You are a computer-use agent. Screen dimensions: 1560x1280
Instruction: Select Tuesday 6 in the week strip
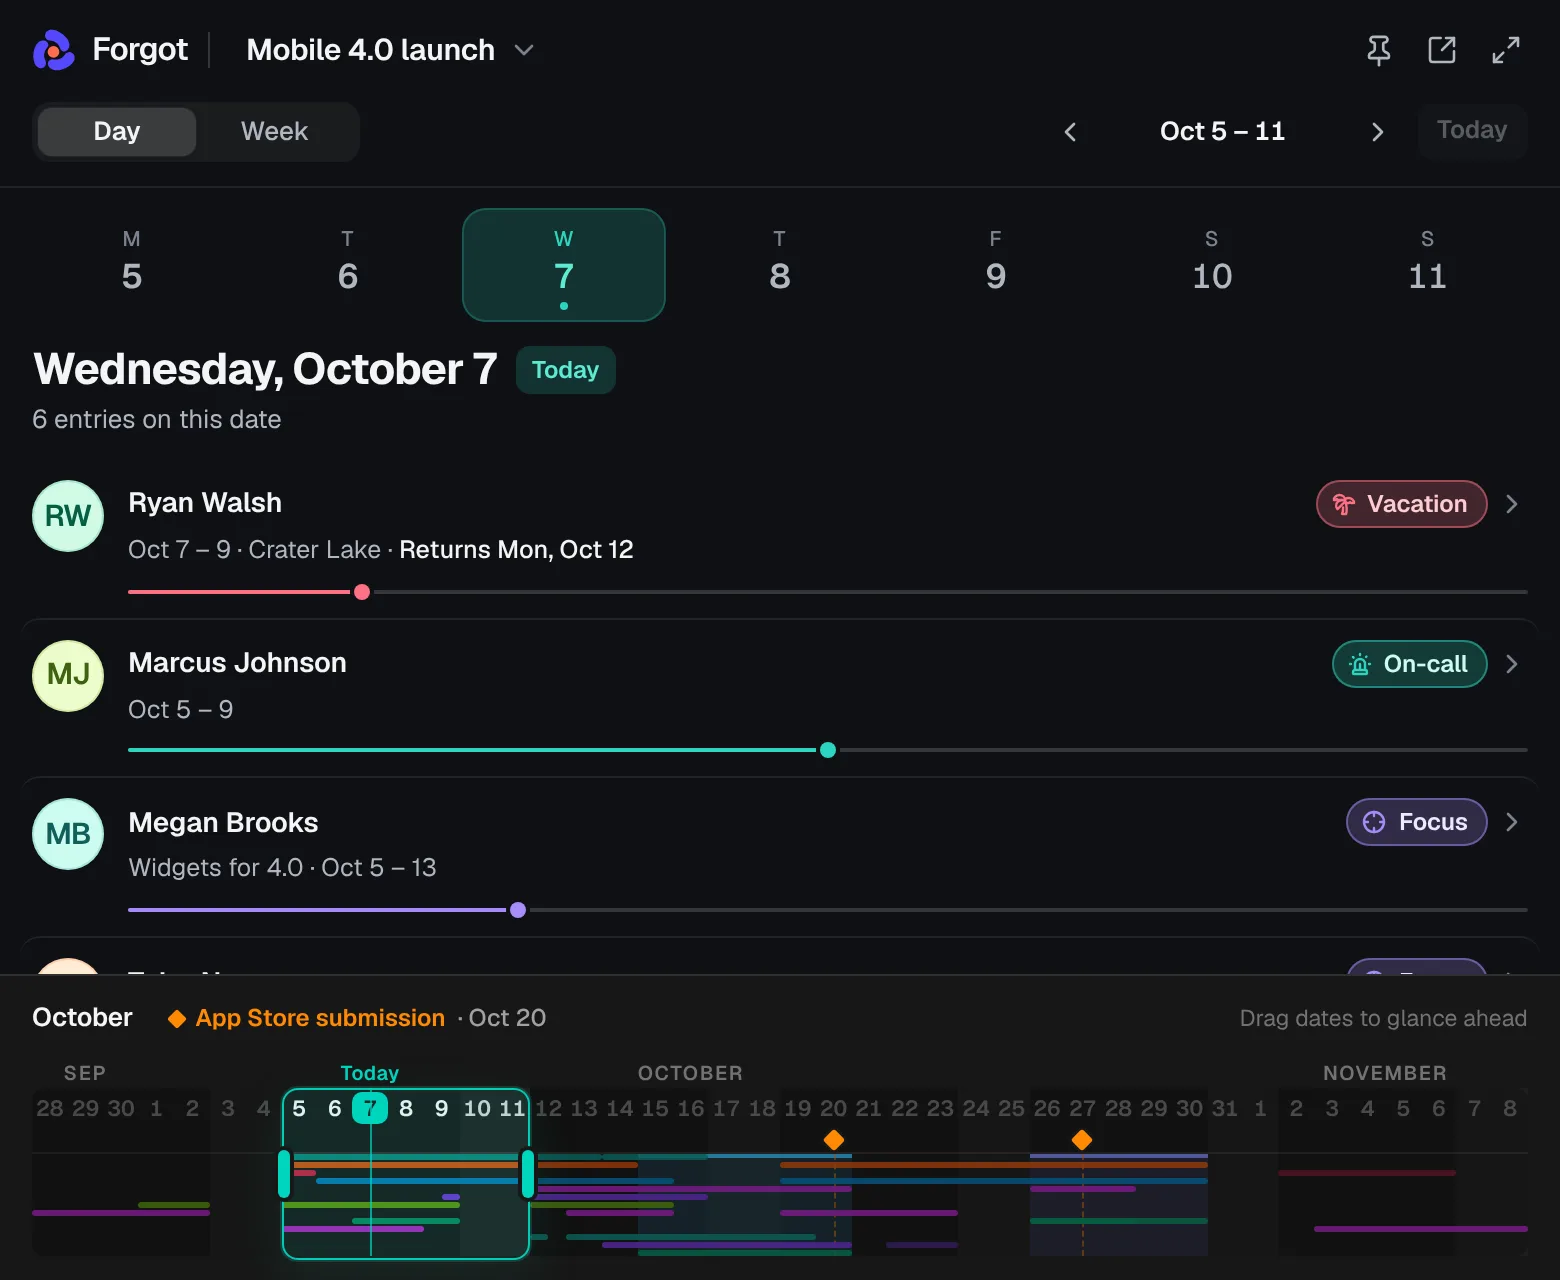(x=348, y=265)
